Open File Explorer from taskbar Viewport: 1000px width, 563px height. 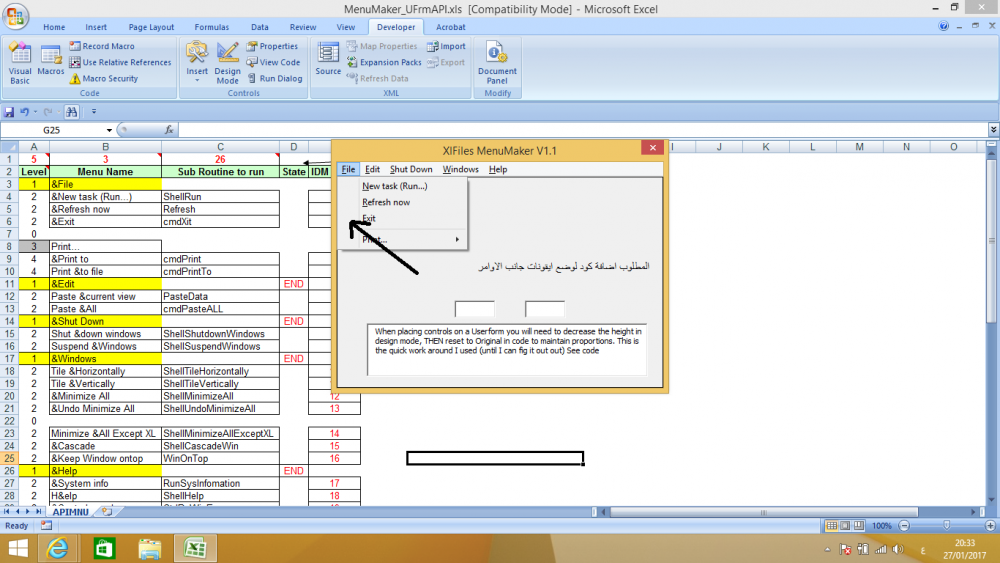[149, 548]
